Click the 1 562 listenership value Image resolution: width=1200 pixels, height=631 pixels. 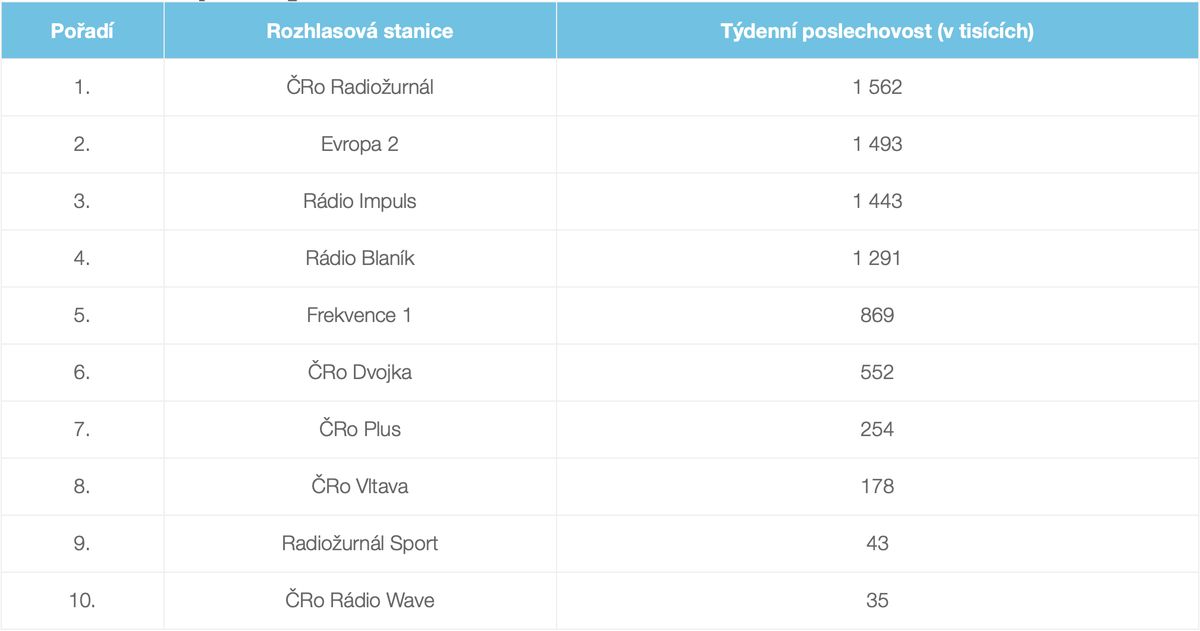[x=877, y=87]
